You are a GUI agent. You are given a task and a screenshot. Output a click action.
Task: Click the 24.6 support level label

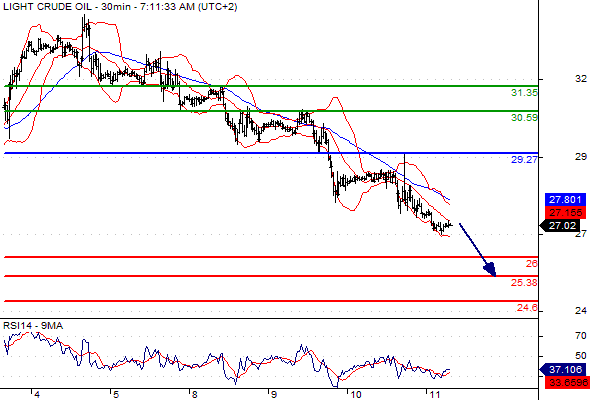click(527, 308)
